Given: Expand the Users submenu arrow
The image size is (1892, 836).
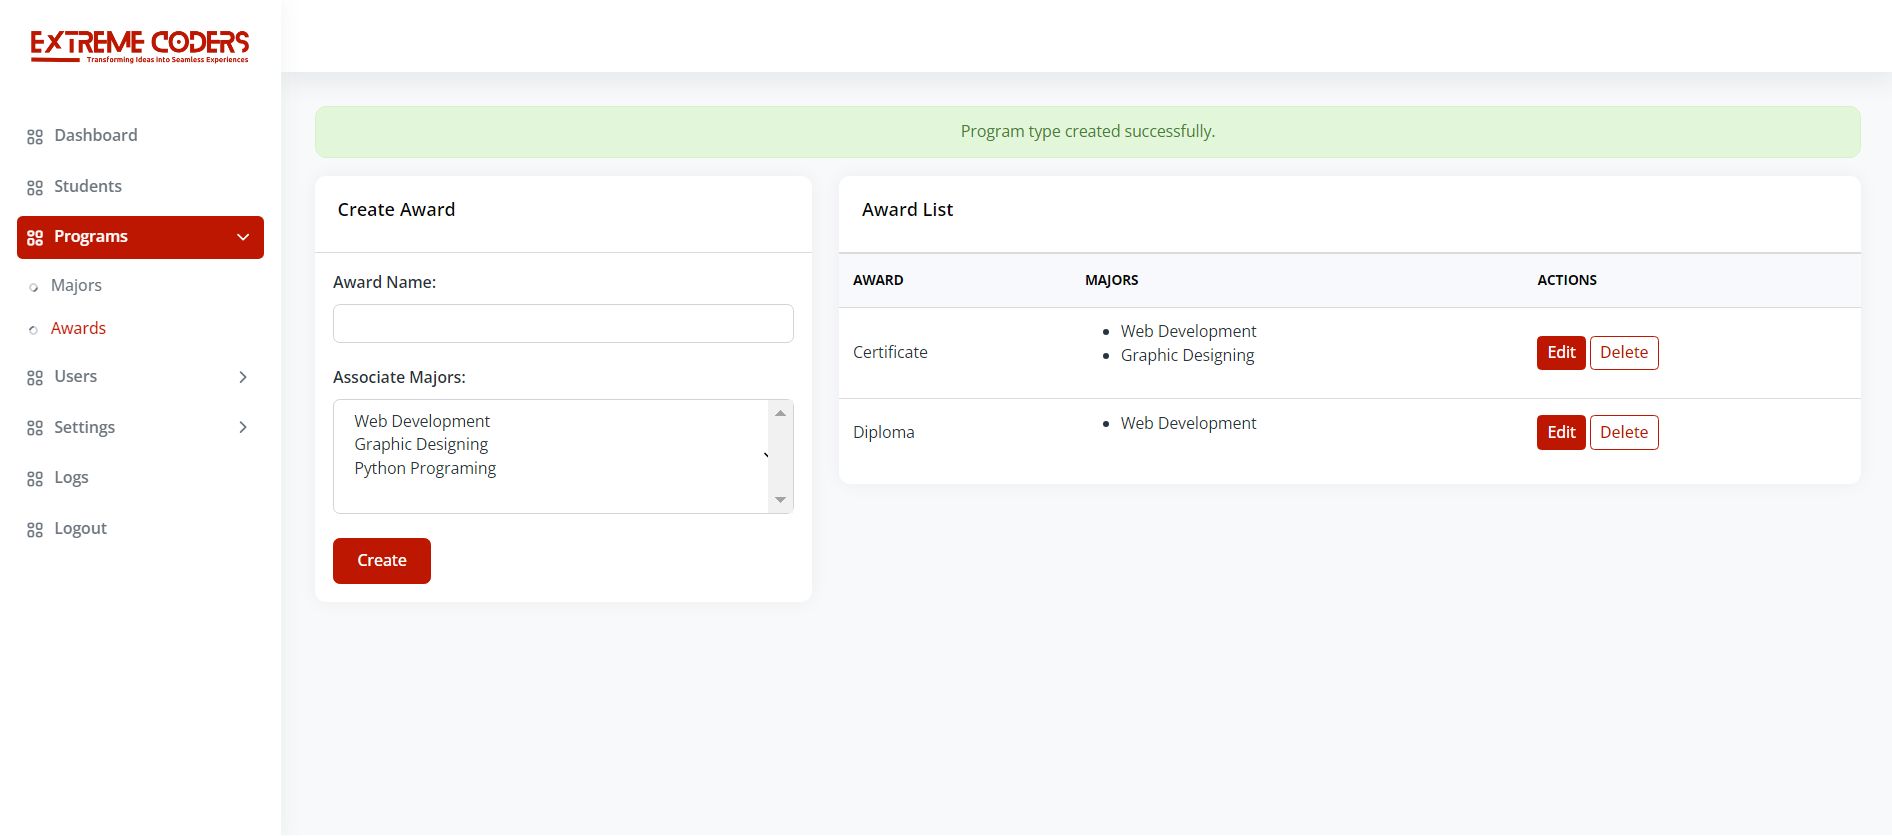Looking at the screenshot, I should [243, 377].
